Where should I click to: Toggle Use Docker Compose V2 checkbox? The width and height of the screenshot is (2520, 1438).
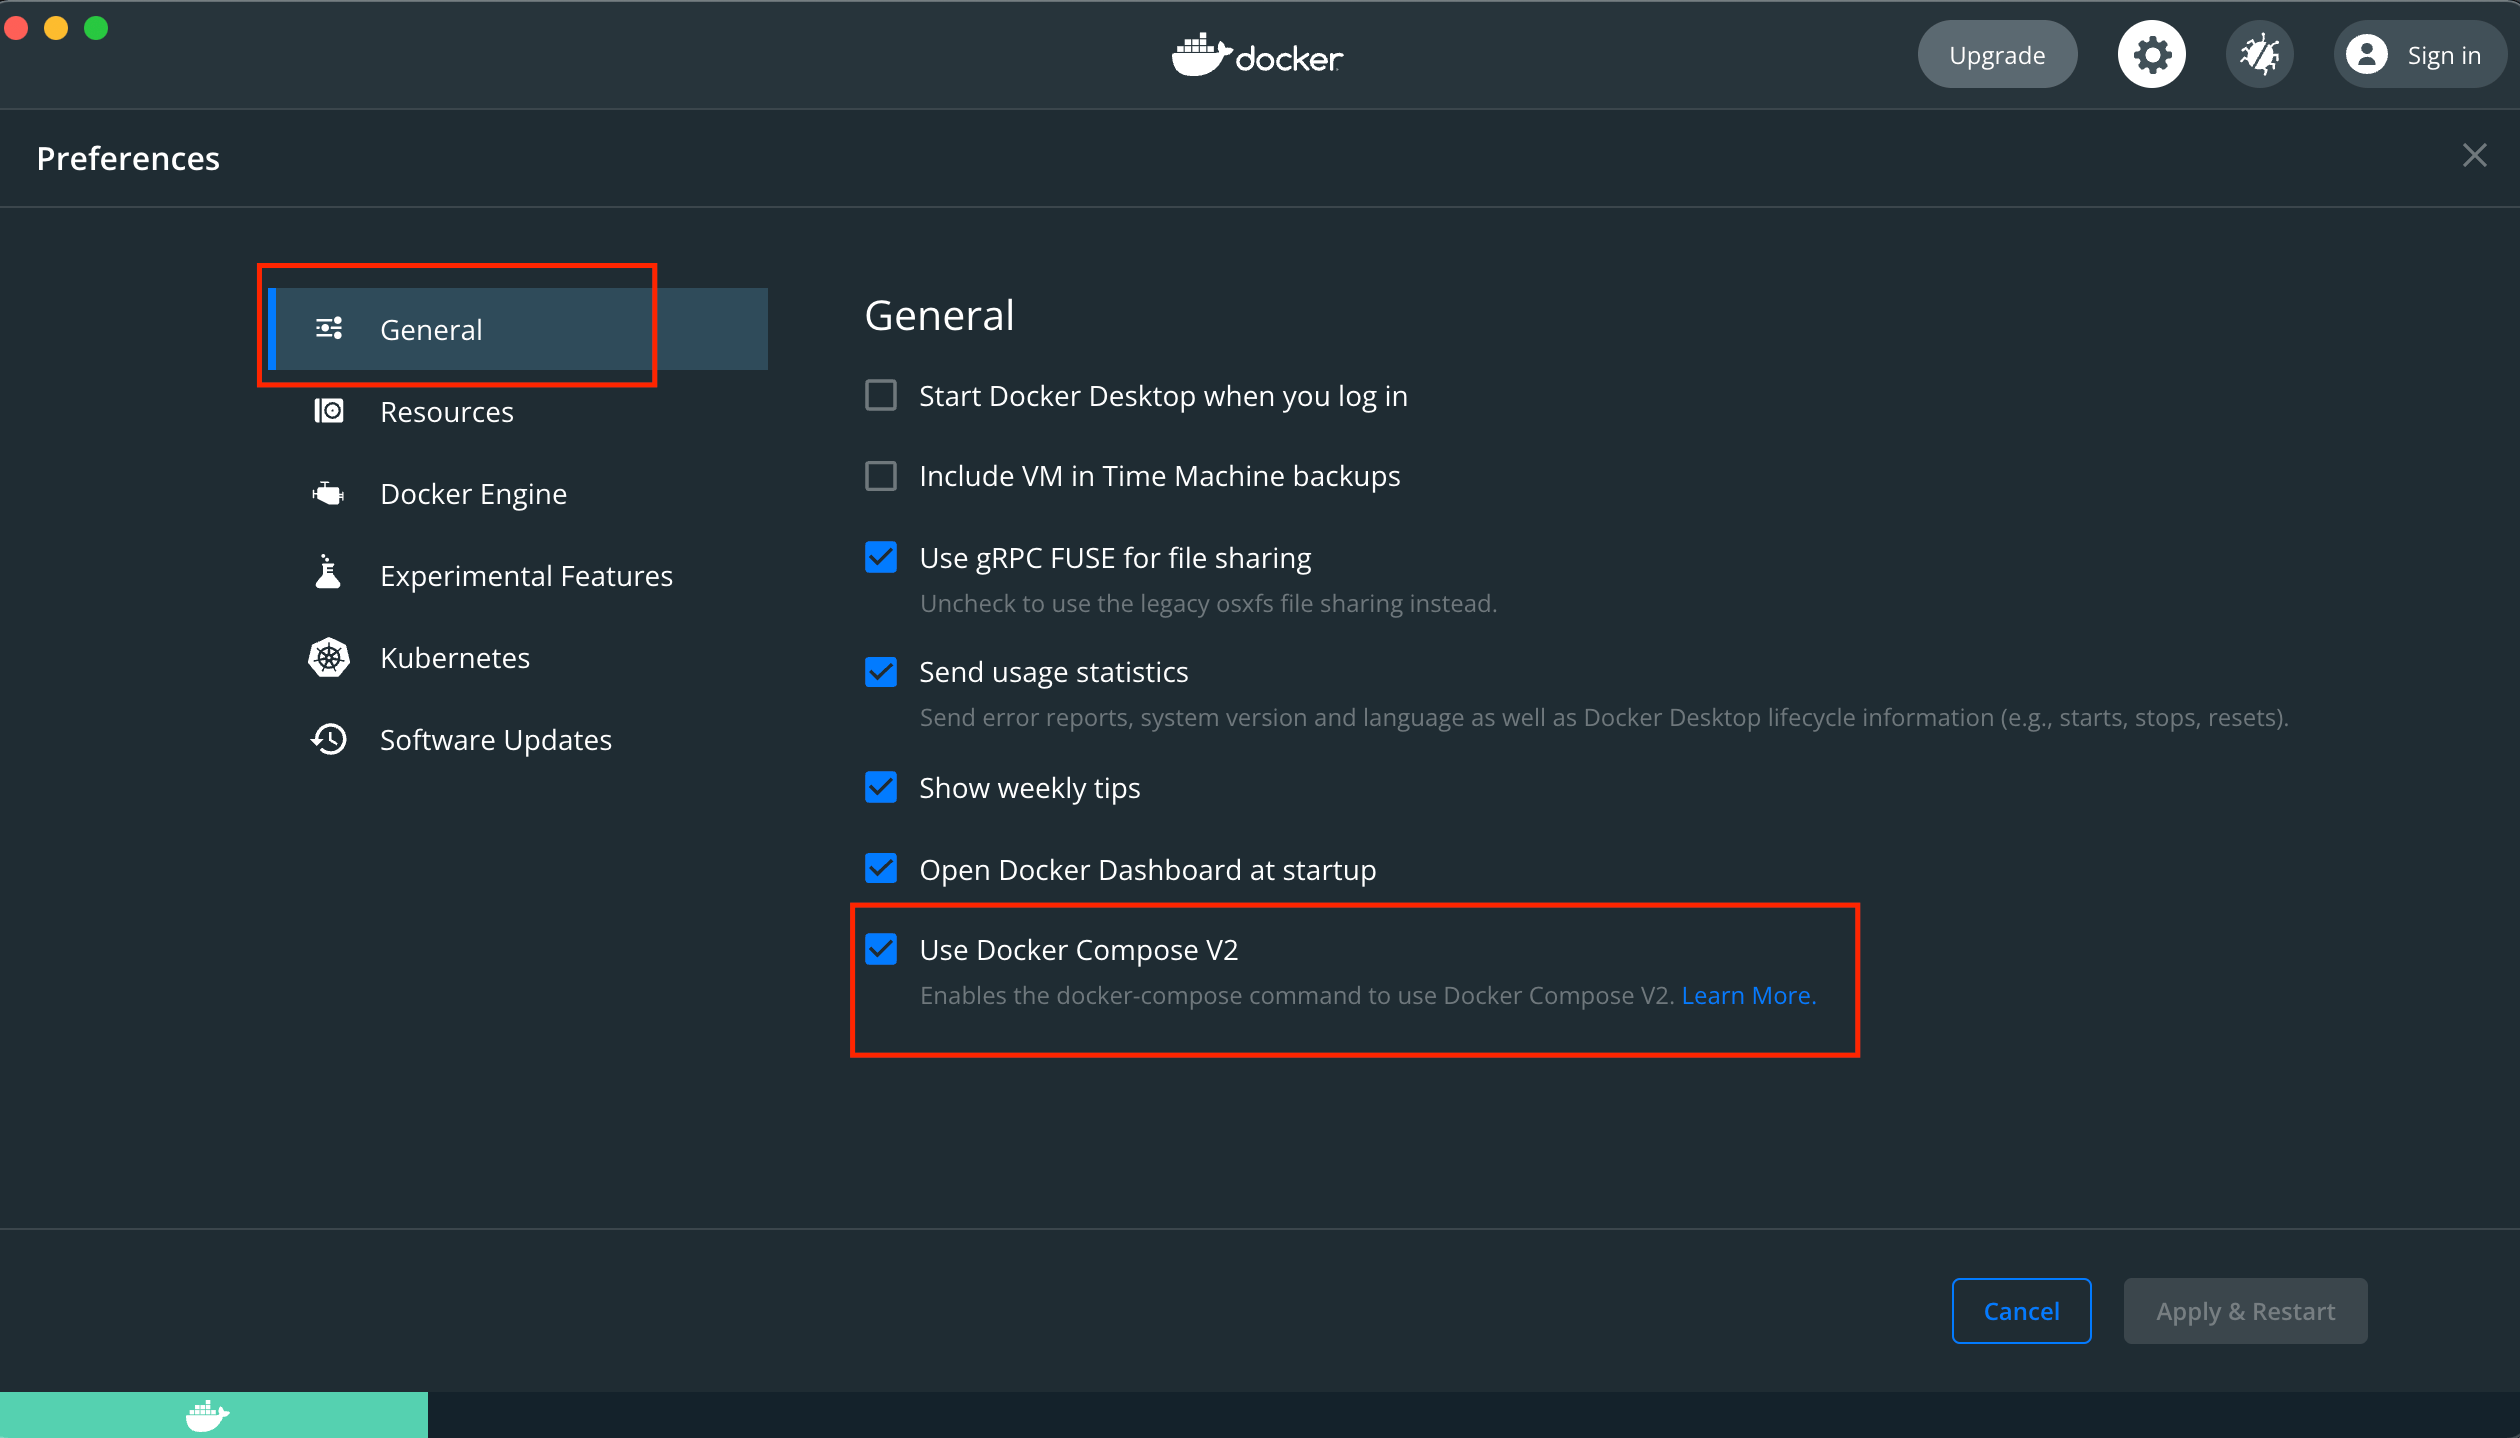click(883, 950)
